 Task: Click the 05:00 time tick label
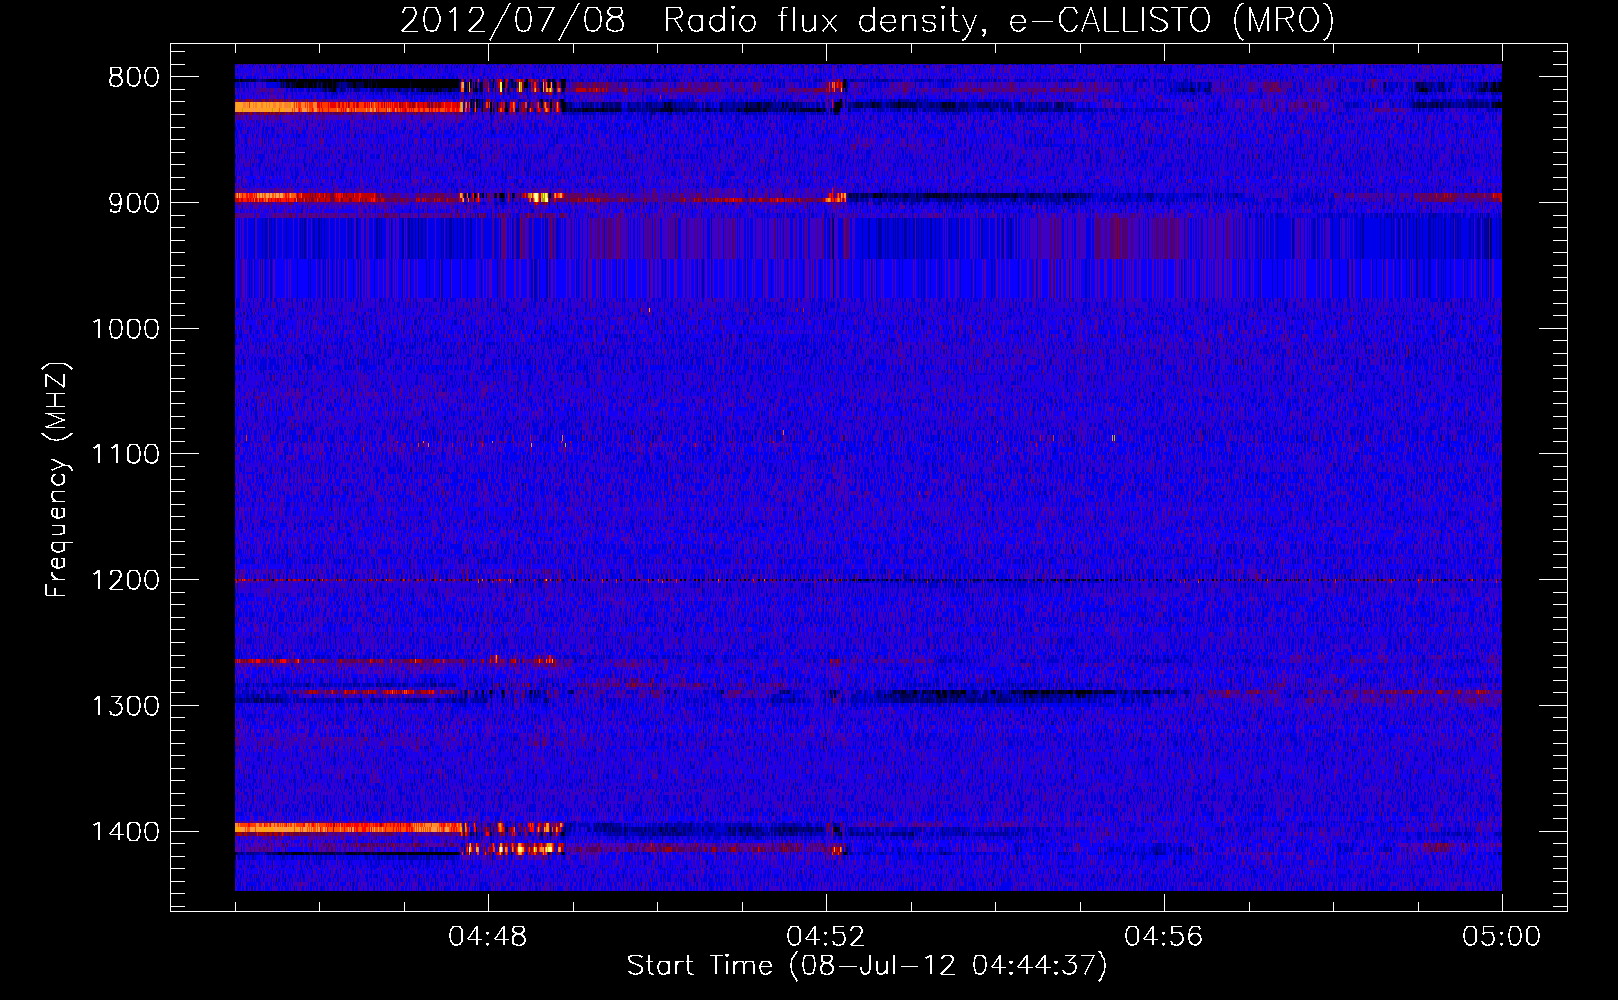(1502, 937)
